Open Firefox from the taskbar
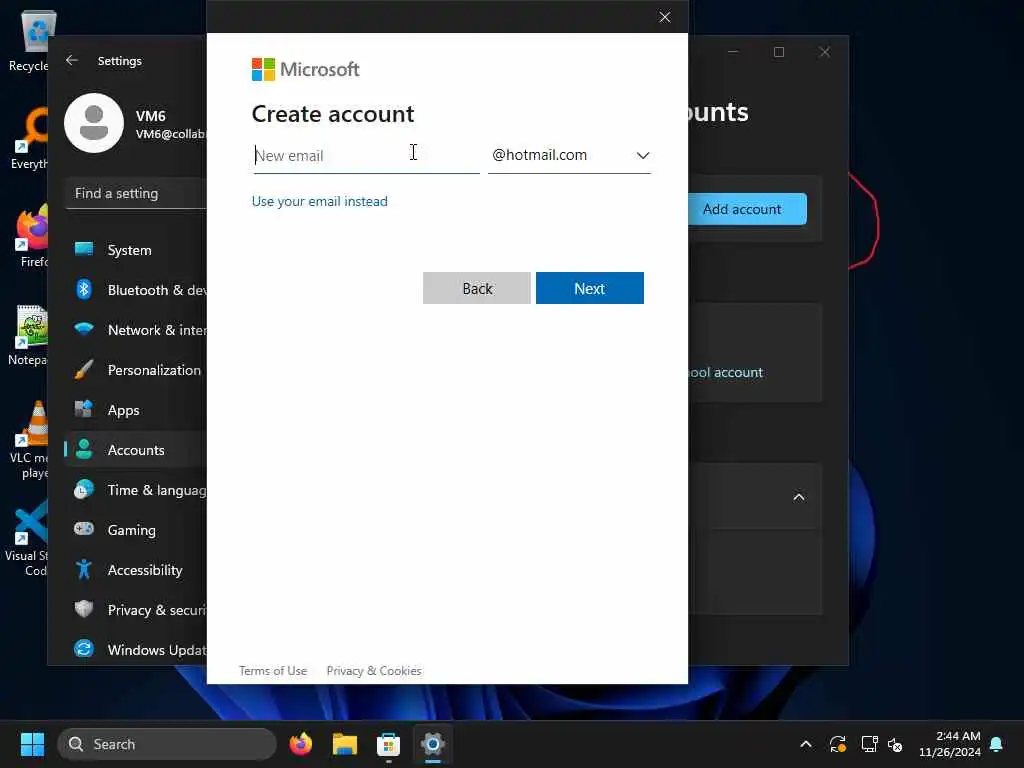1024x768 pixels. point(300,744)
